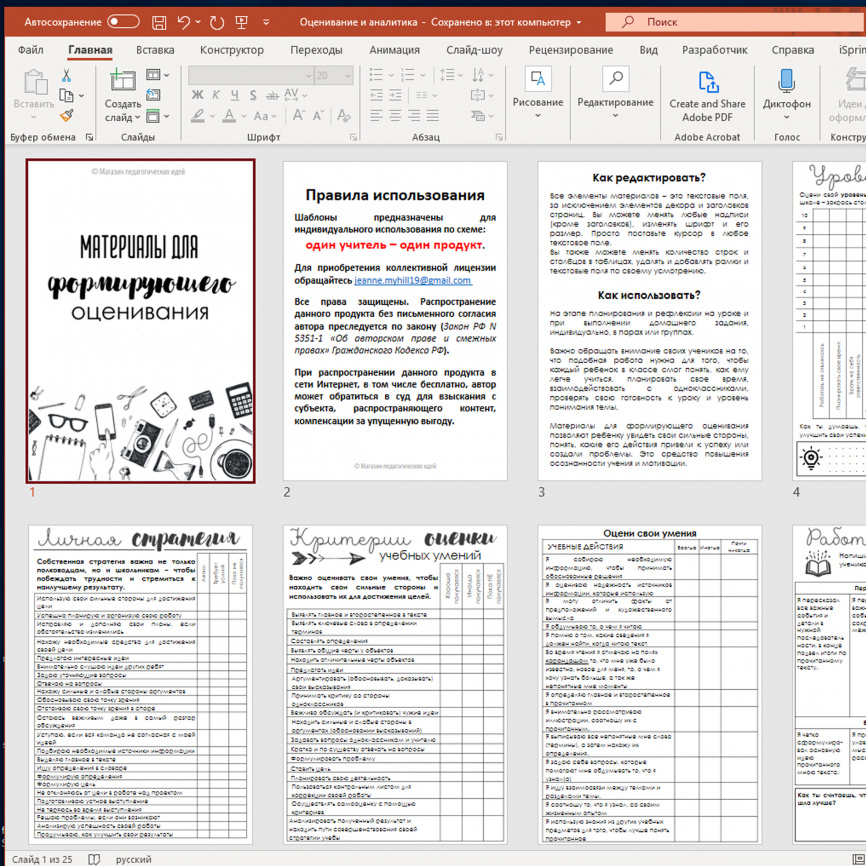Save the presentation with the Save icon

point(158,21)
